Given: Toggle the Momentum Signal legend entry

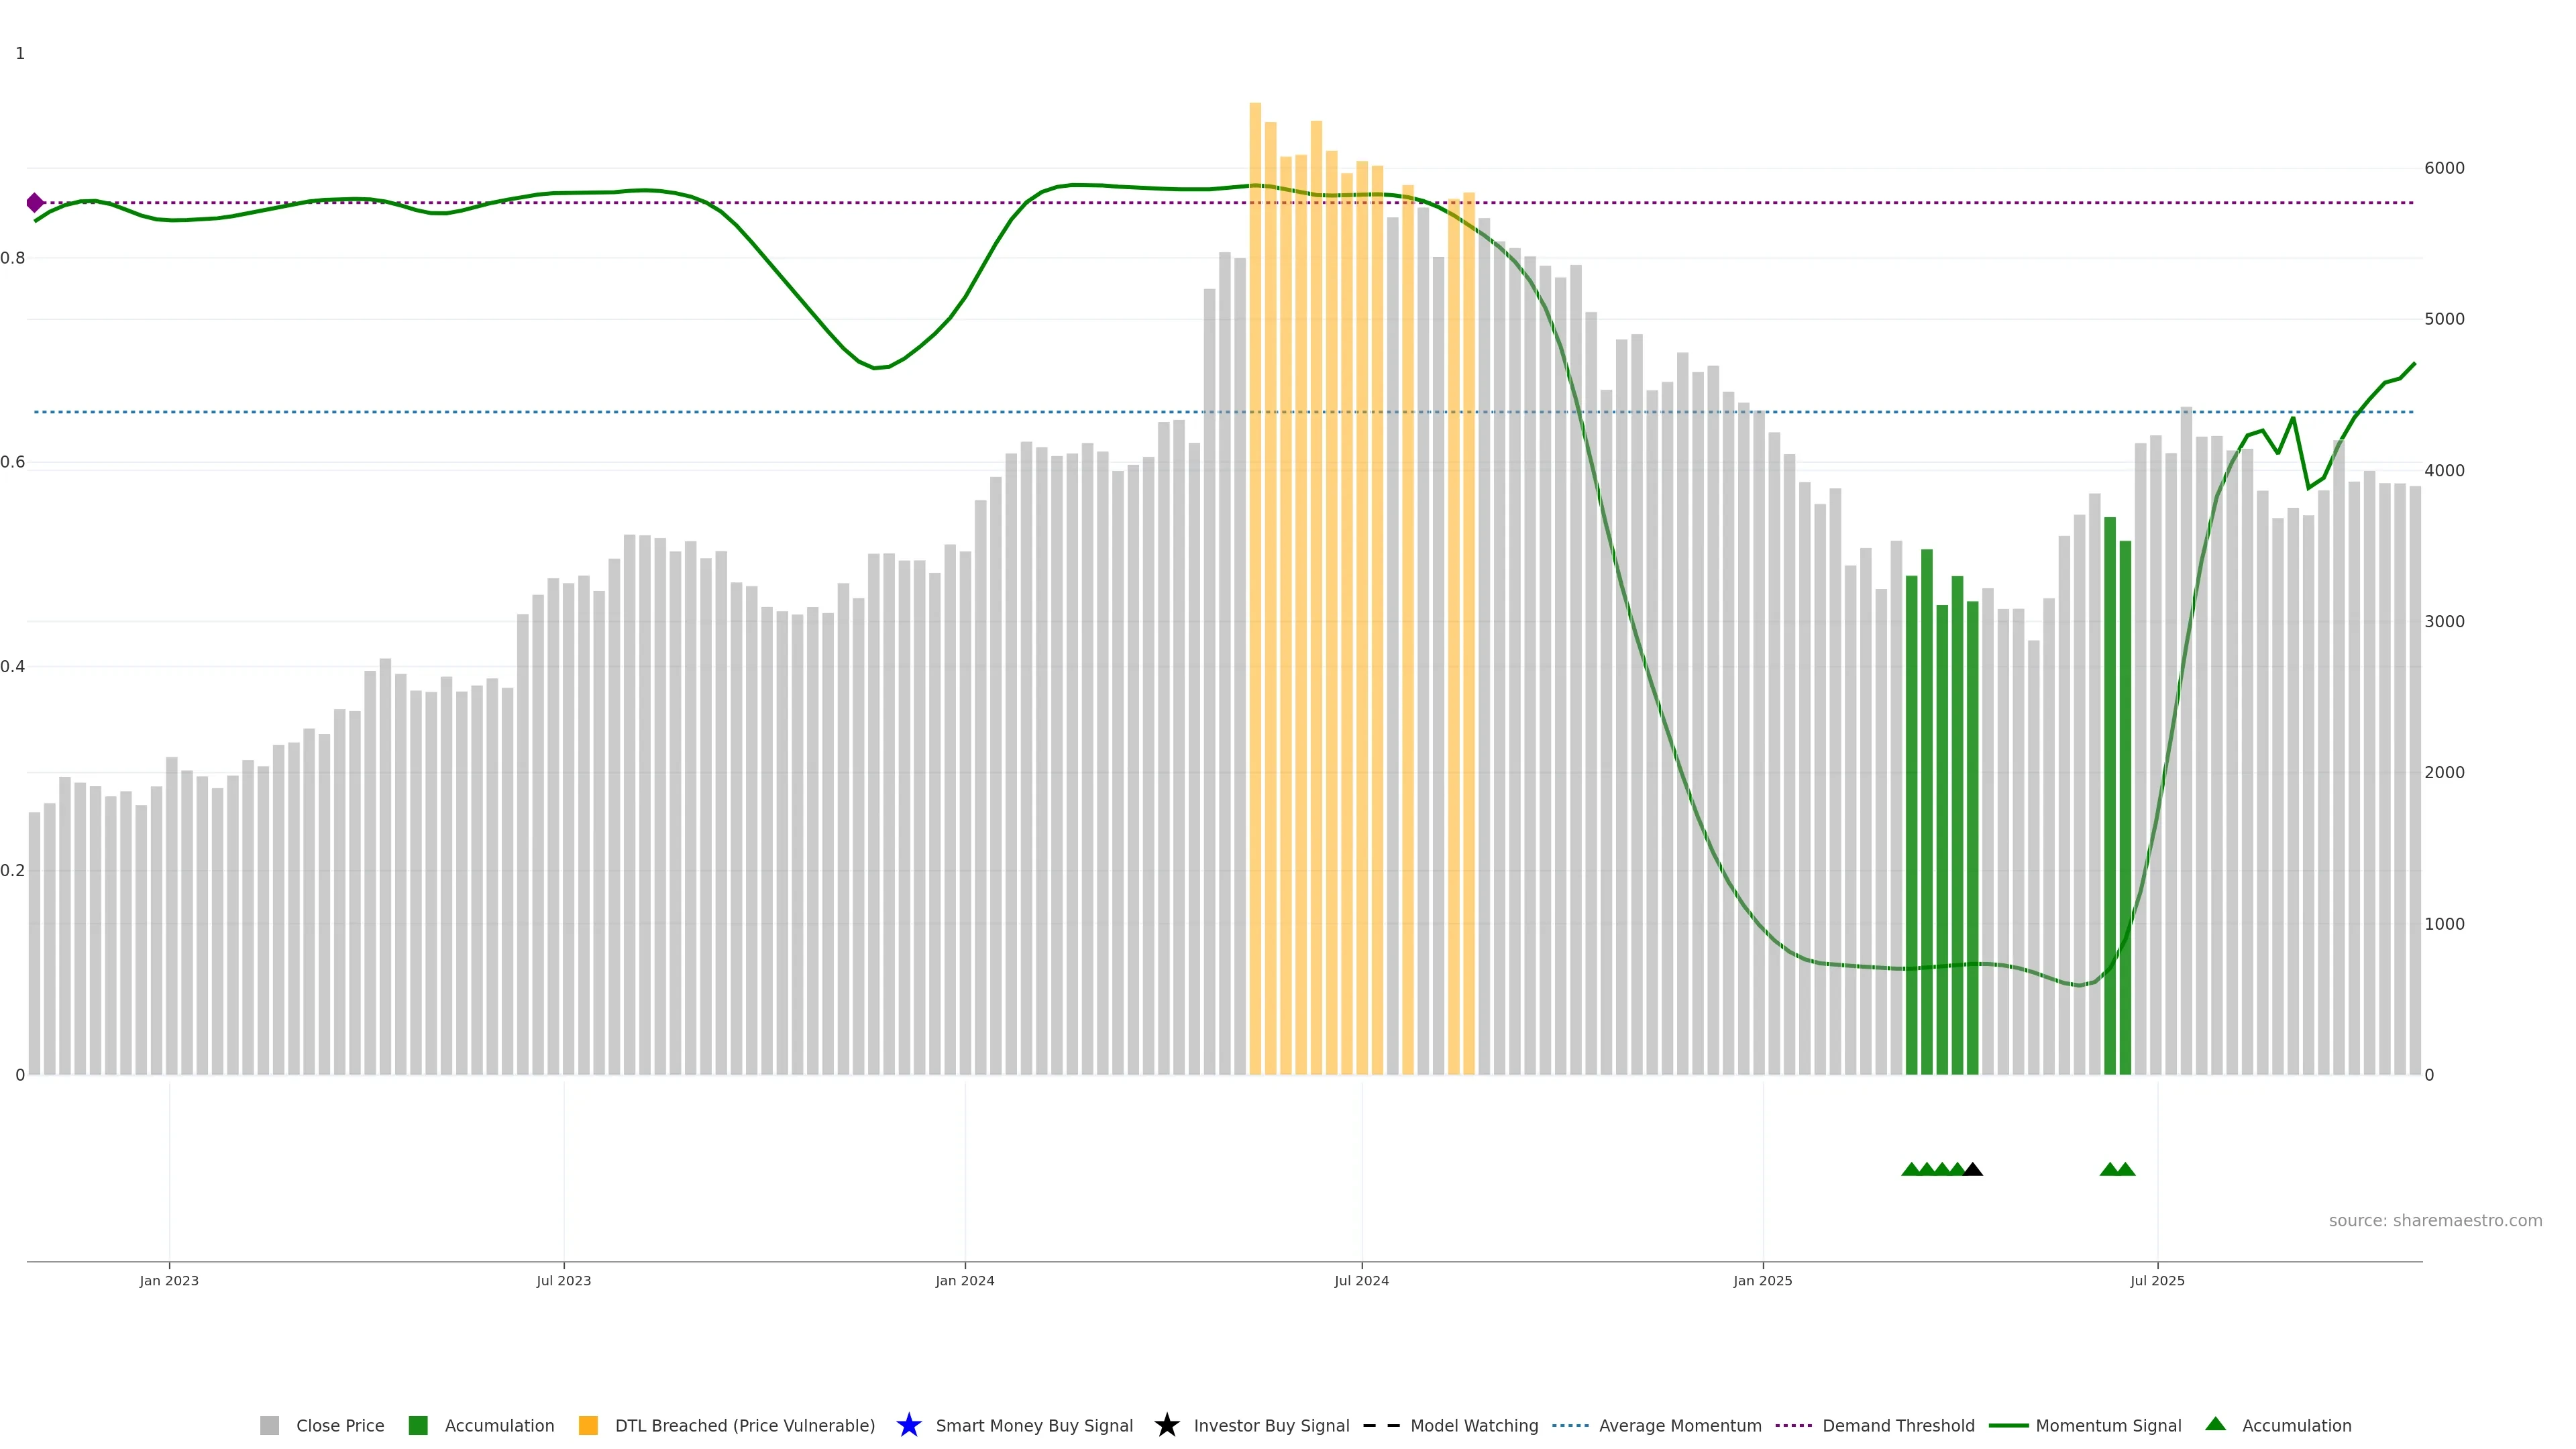Looking at the screenshot, I should 2107,1425.
